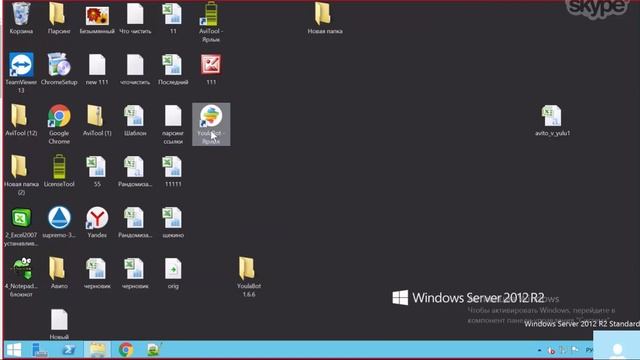The width and height of the screenshot is (640, 360).
Task: Select the YoulaBot - Ярлык shortcut
Action: [211, 124]
